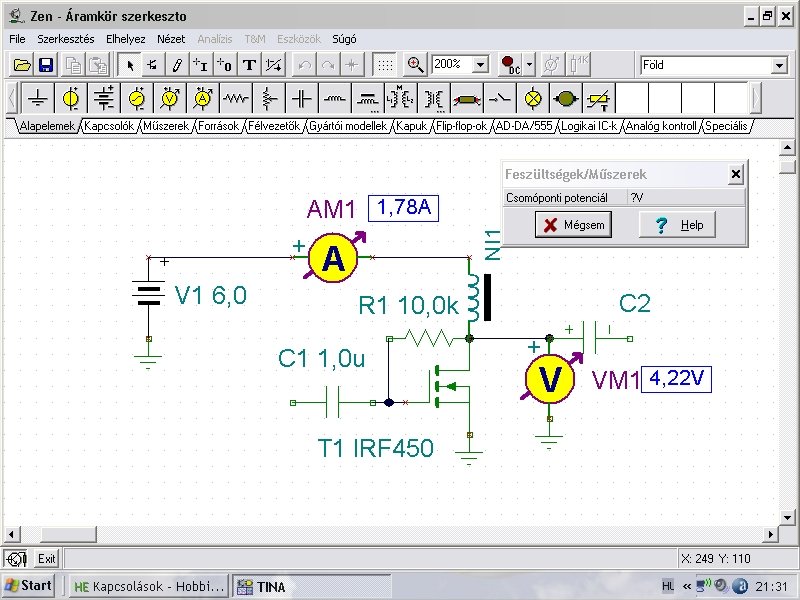Switch to the Kapuk tab
This screenshot has width=800, height=600.
click(x=412, y=126)
